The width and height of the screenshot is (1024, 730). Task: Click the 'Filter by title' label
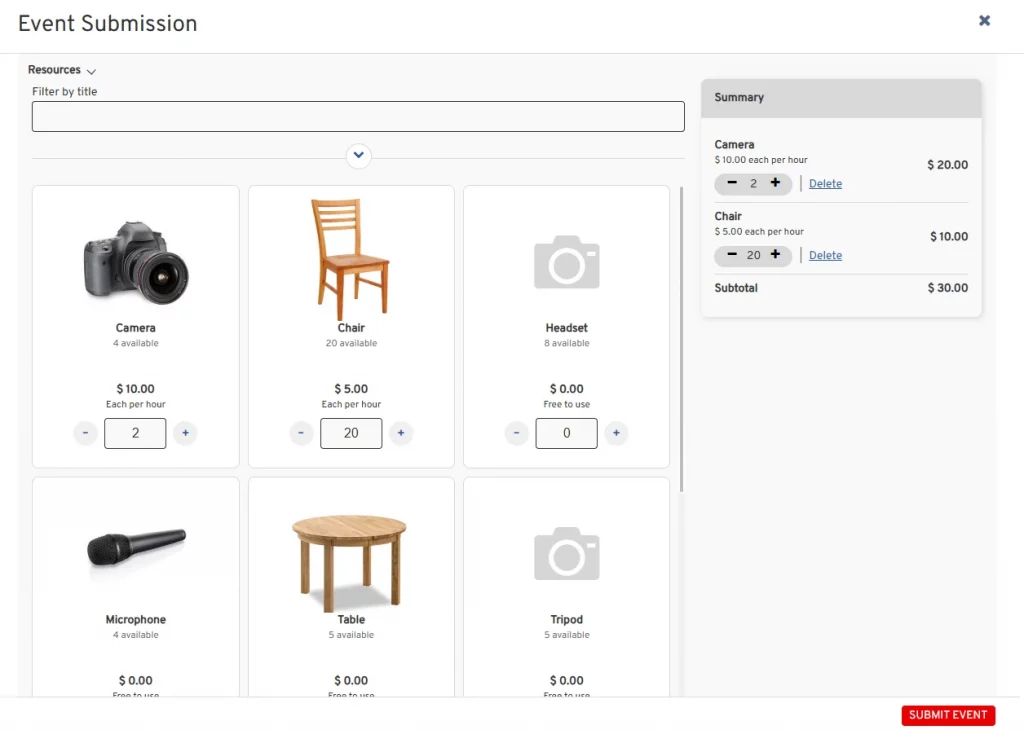tap(65, 92)
